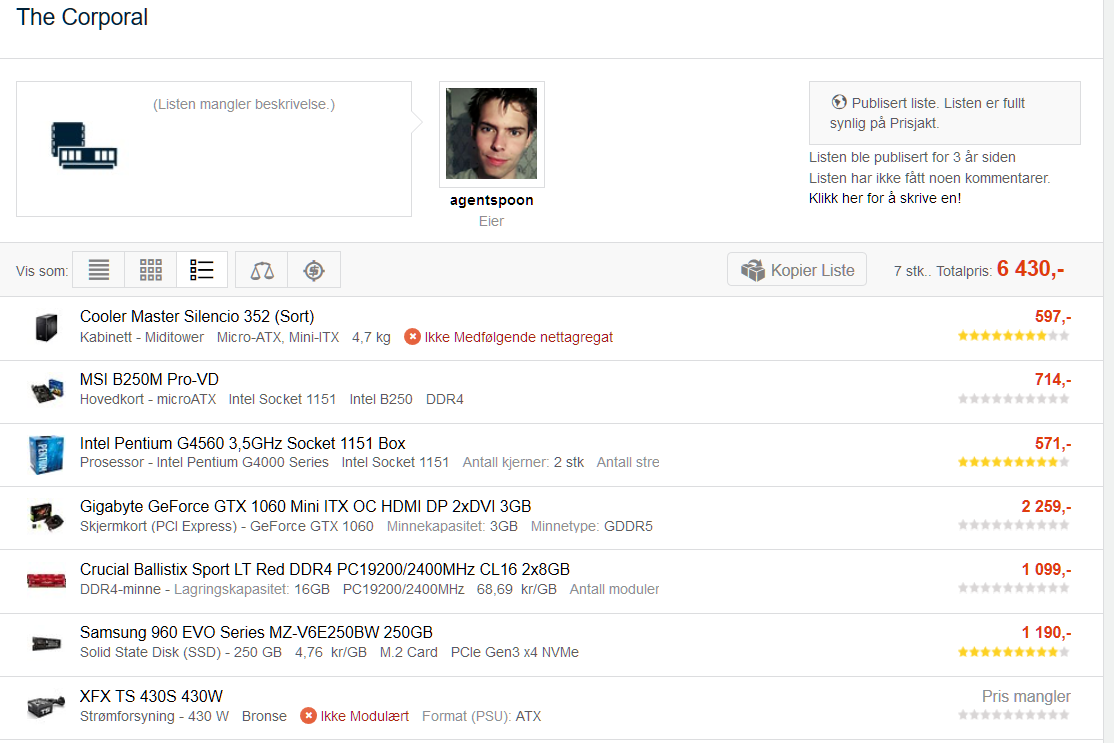Open the compare scales icon
The height and width of the screenshot is (743, 1114).
click(261, 270)
